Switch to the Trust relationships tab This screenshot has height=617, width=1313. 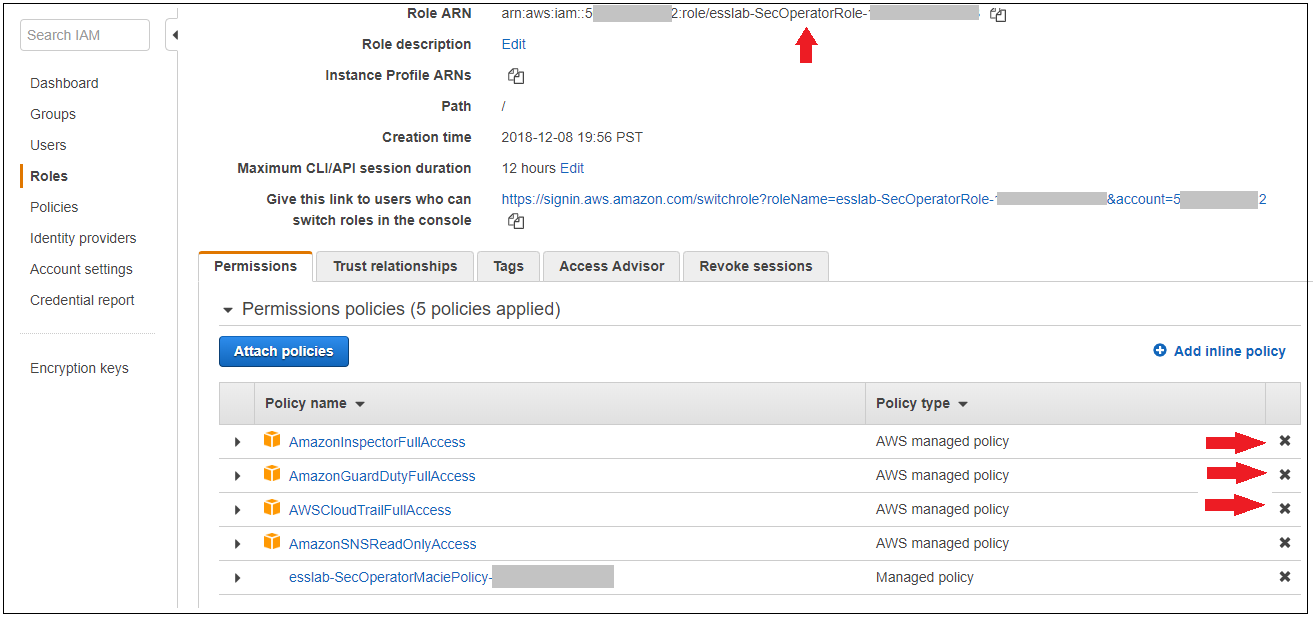pyautogui.click(x=395, y=266)
